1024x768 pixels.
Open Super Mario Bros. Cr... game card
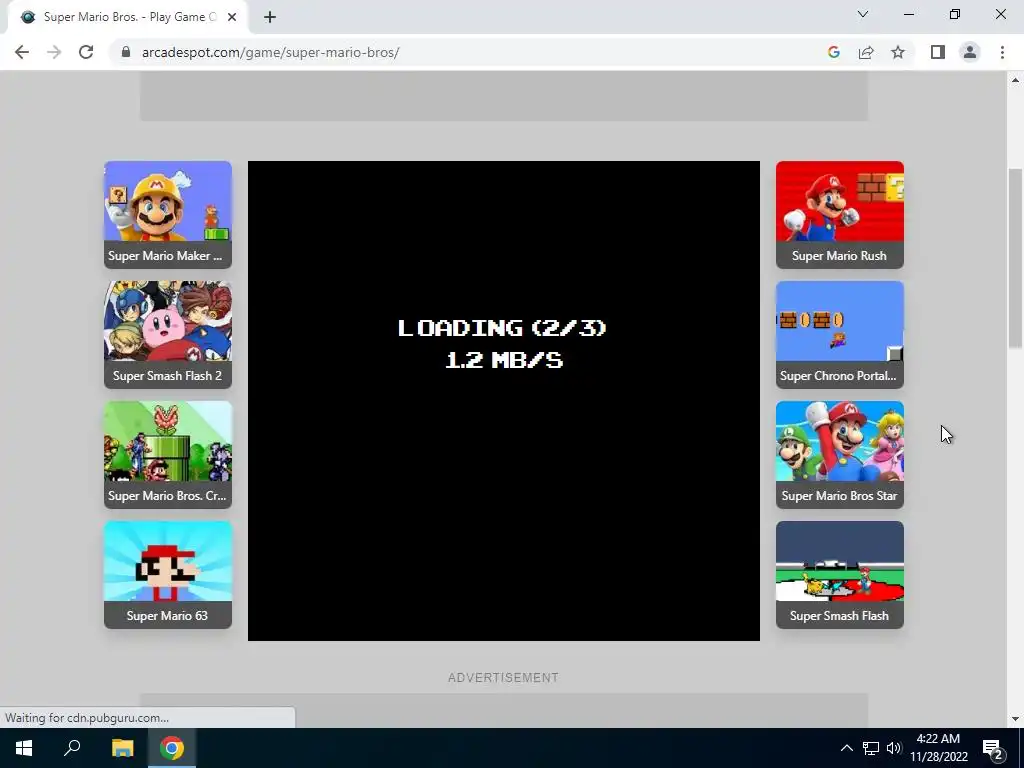point(168,455)
